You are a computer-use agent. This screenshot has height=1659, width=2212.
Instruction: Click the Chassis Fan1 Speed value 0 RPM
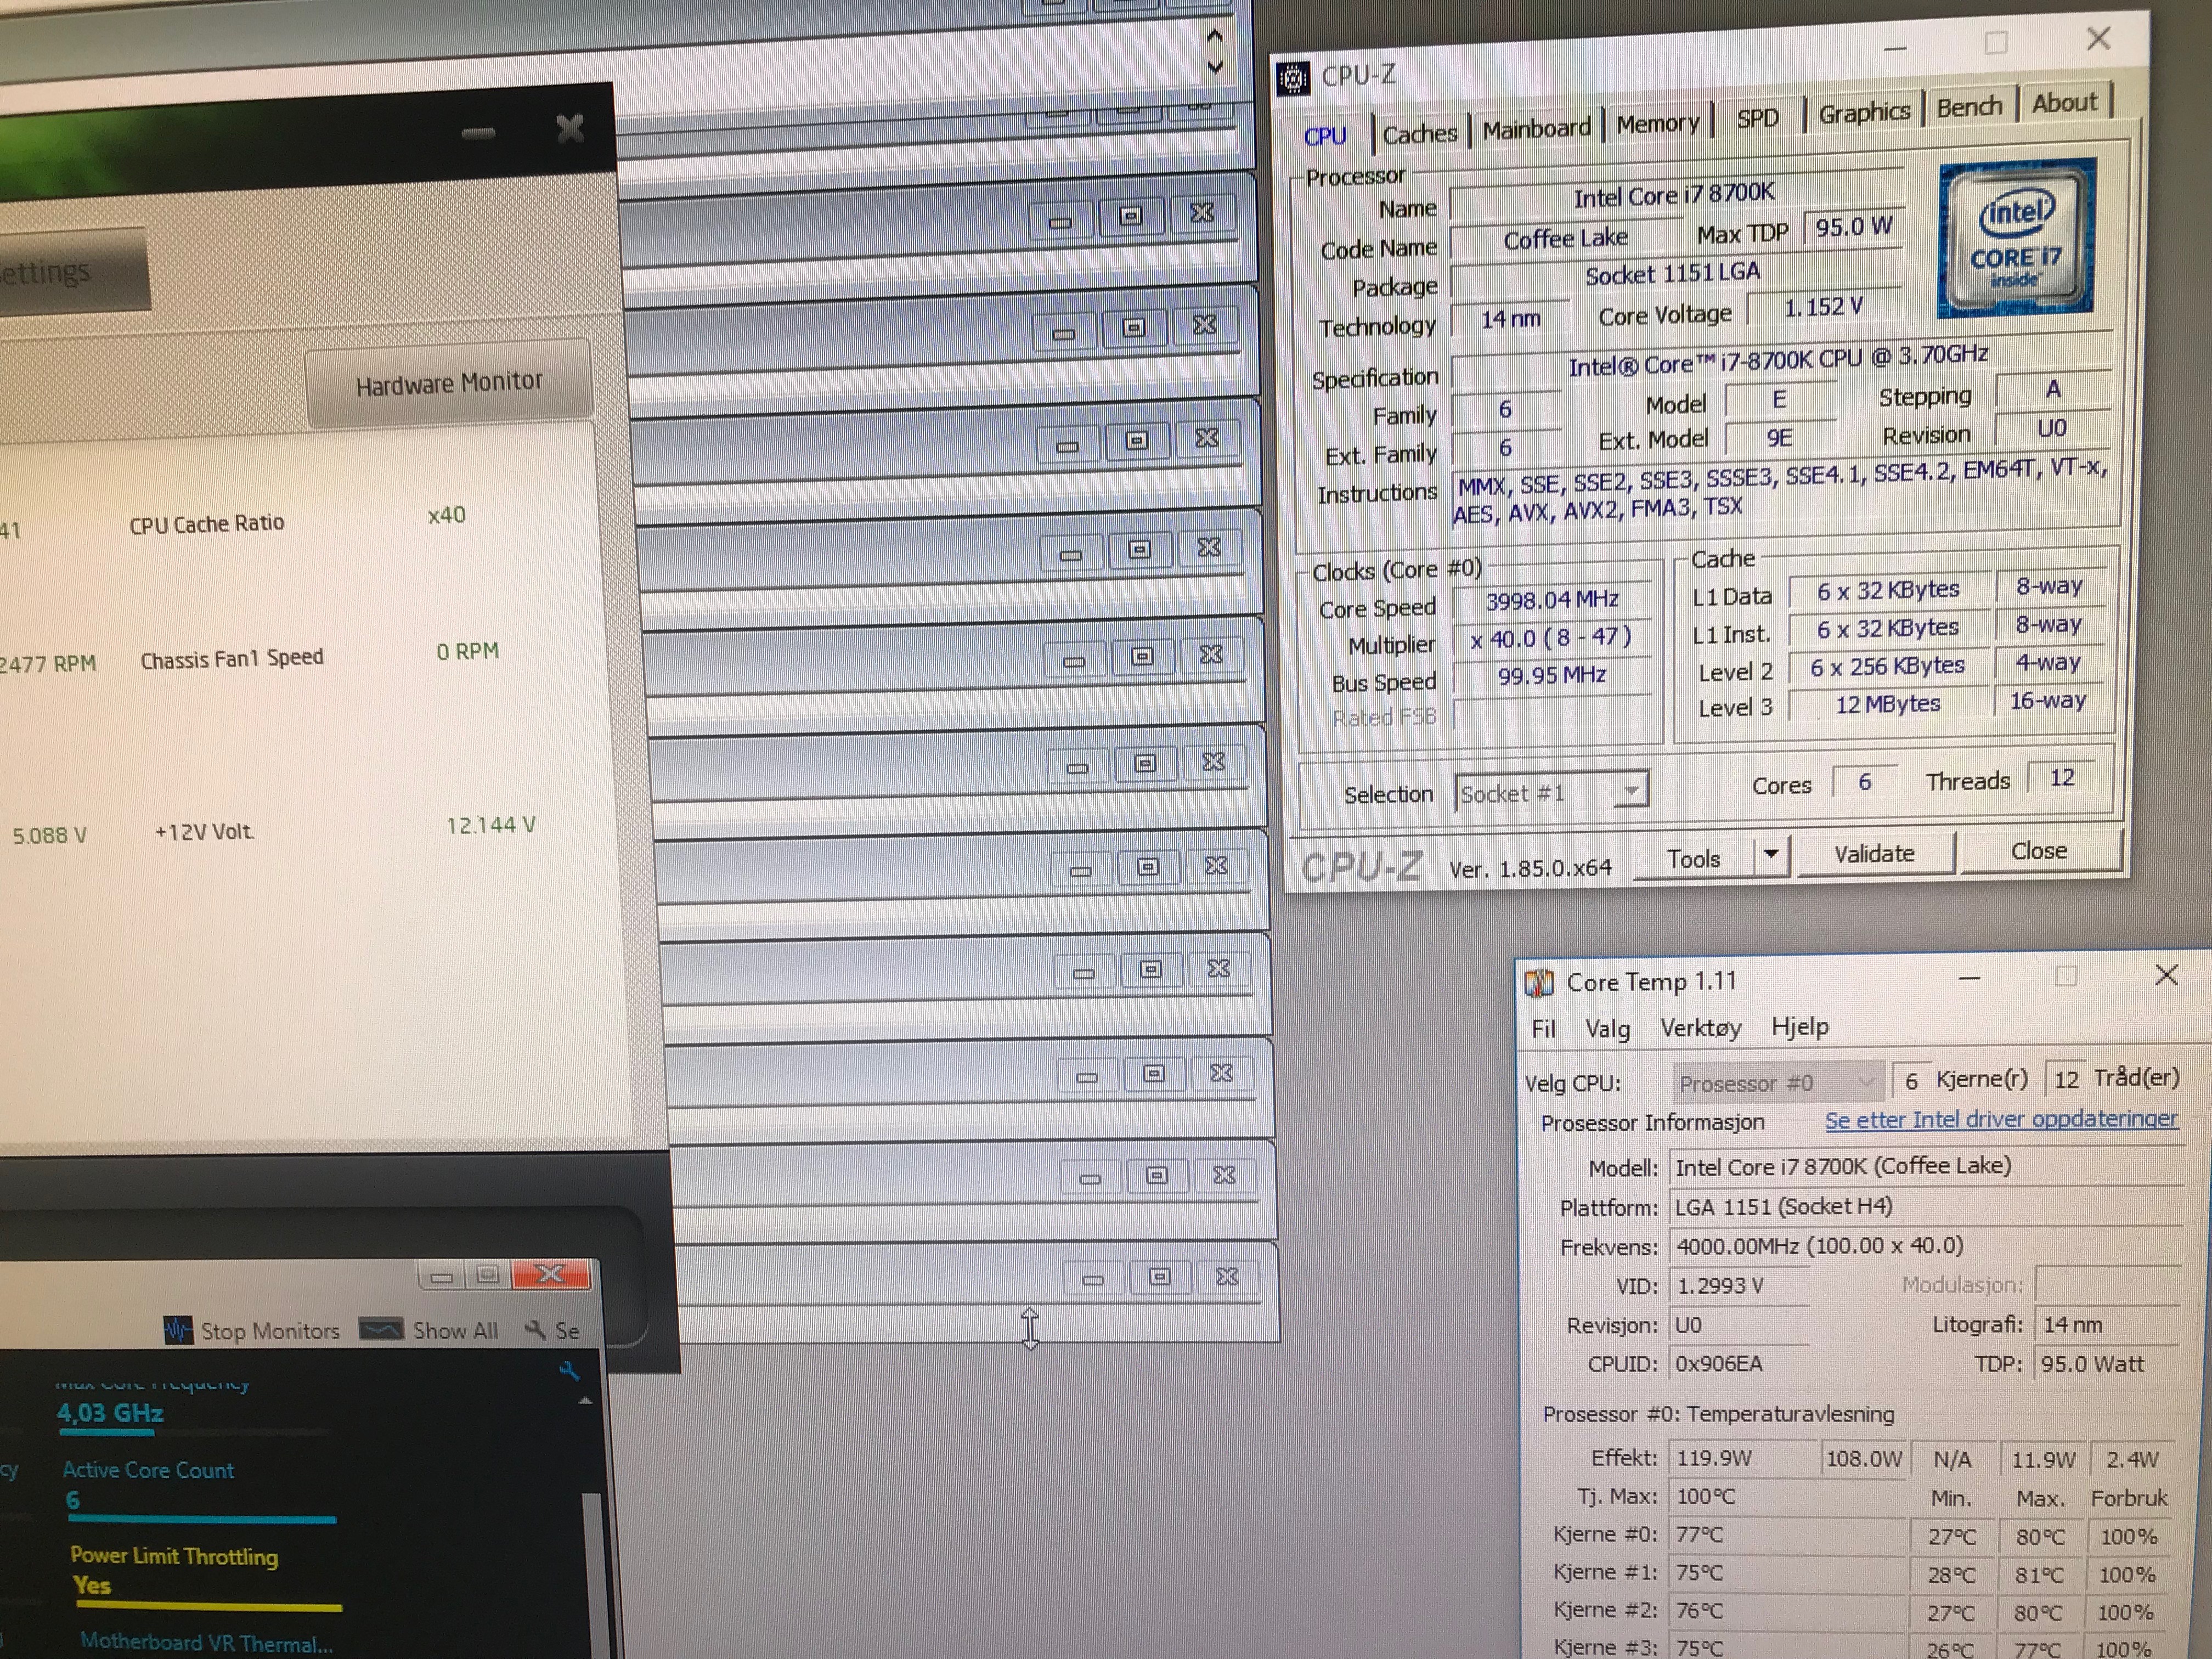[x=467, y=652]
